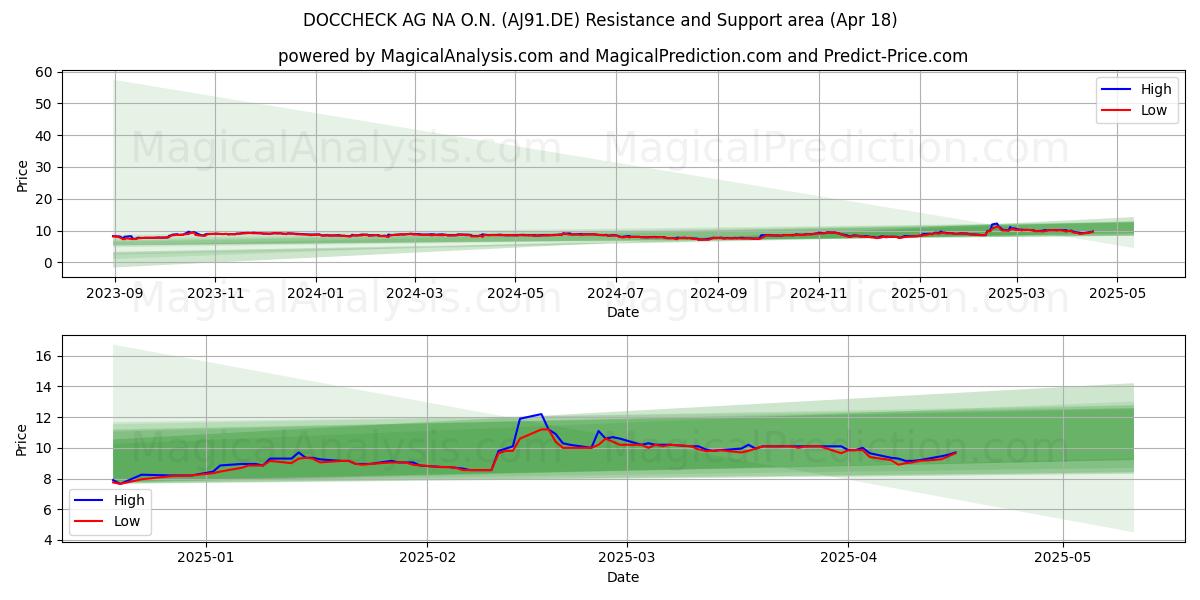Click the '60' price tick label

point(44,72)
